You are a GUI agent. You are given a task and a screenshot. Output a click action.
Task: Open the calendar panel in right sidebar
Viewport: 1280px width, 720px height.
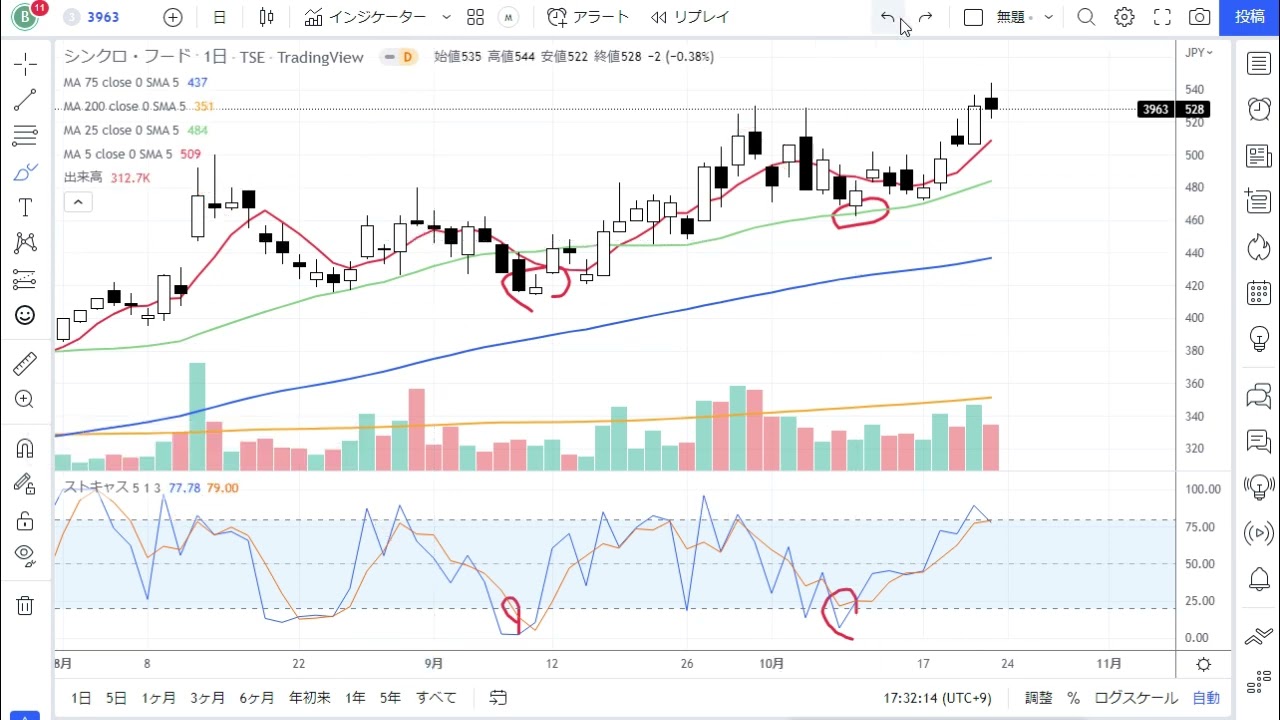point(1258,293)
